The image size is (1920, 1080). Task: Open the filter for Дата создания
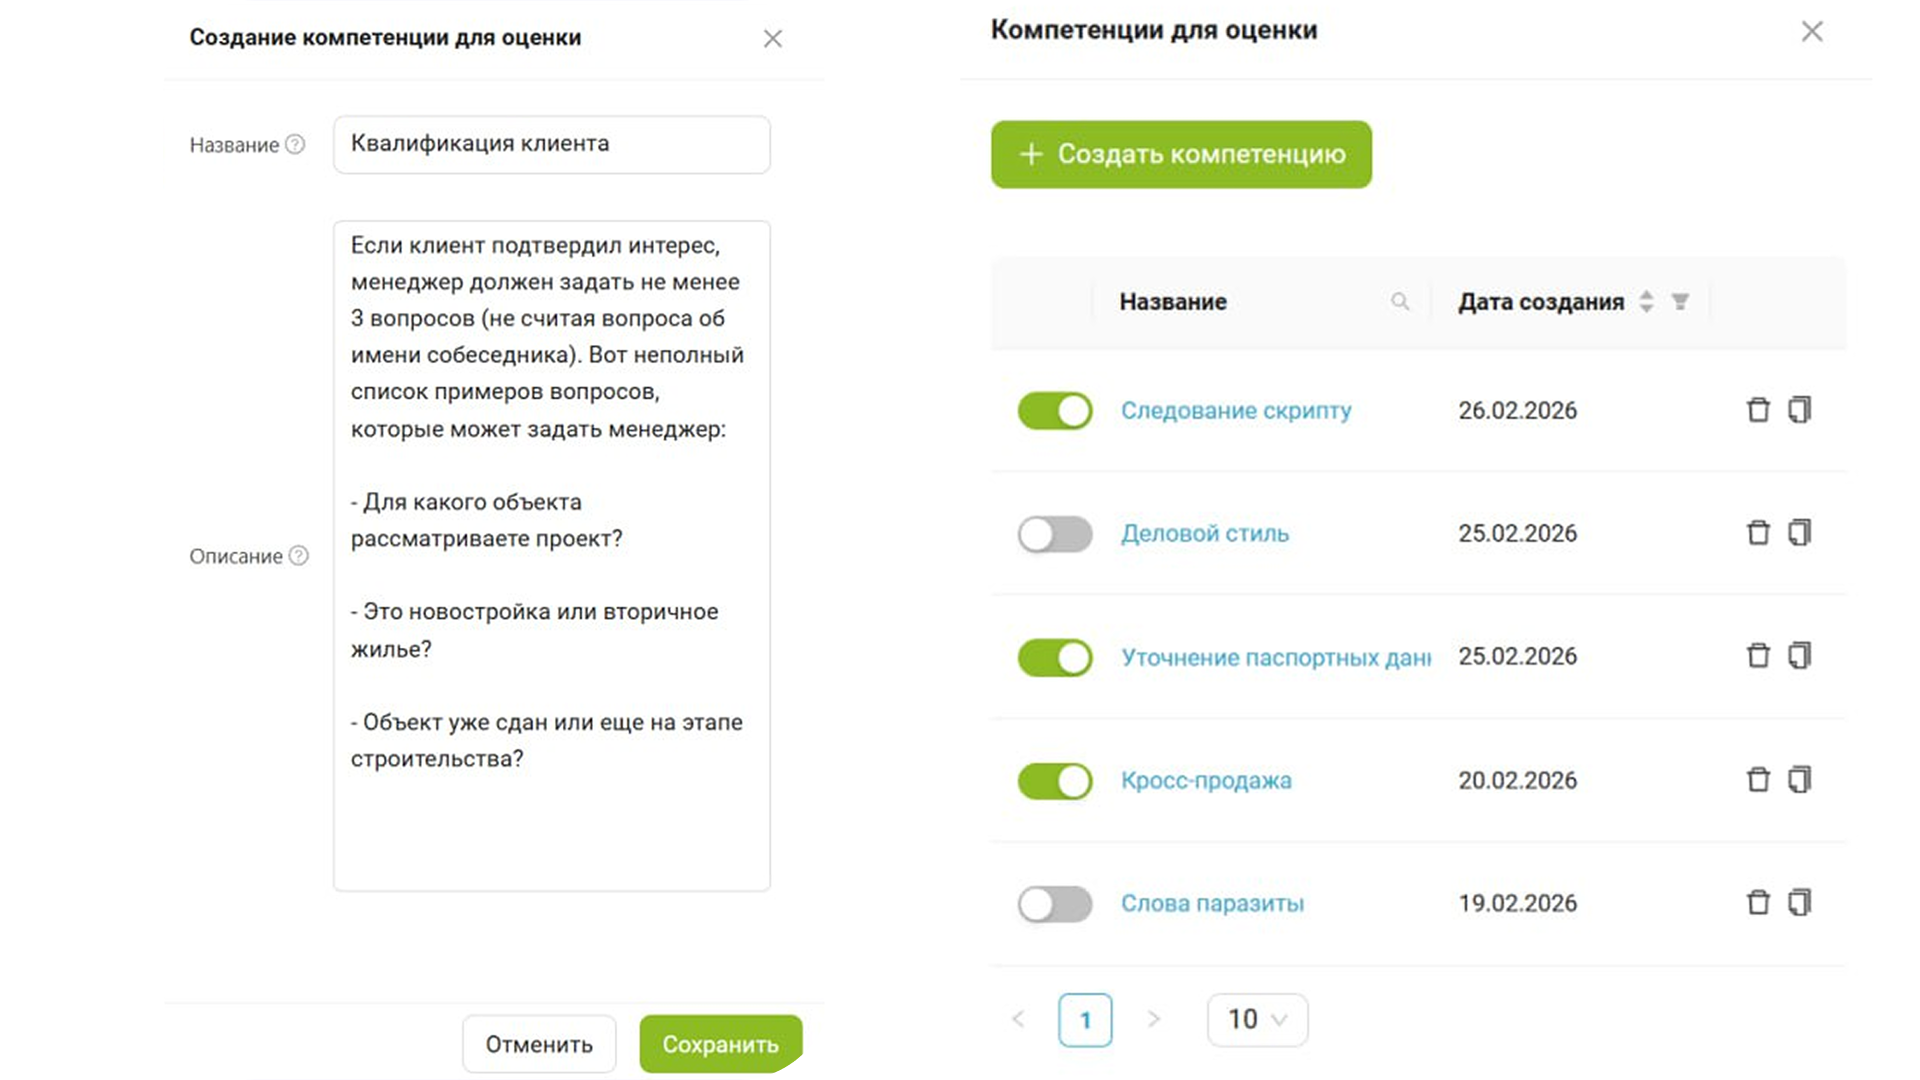coord(1680,302)
